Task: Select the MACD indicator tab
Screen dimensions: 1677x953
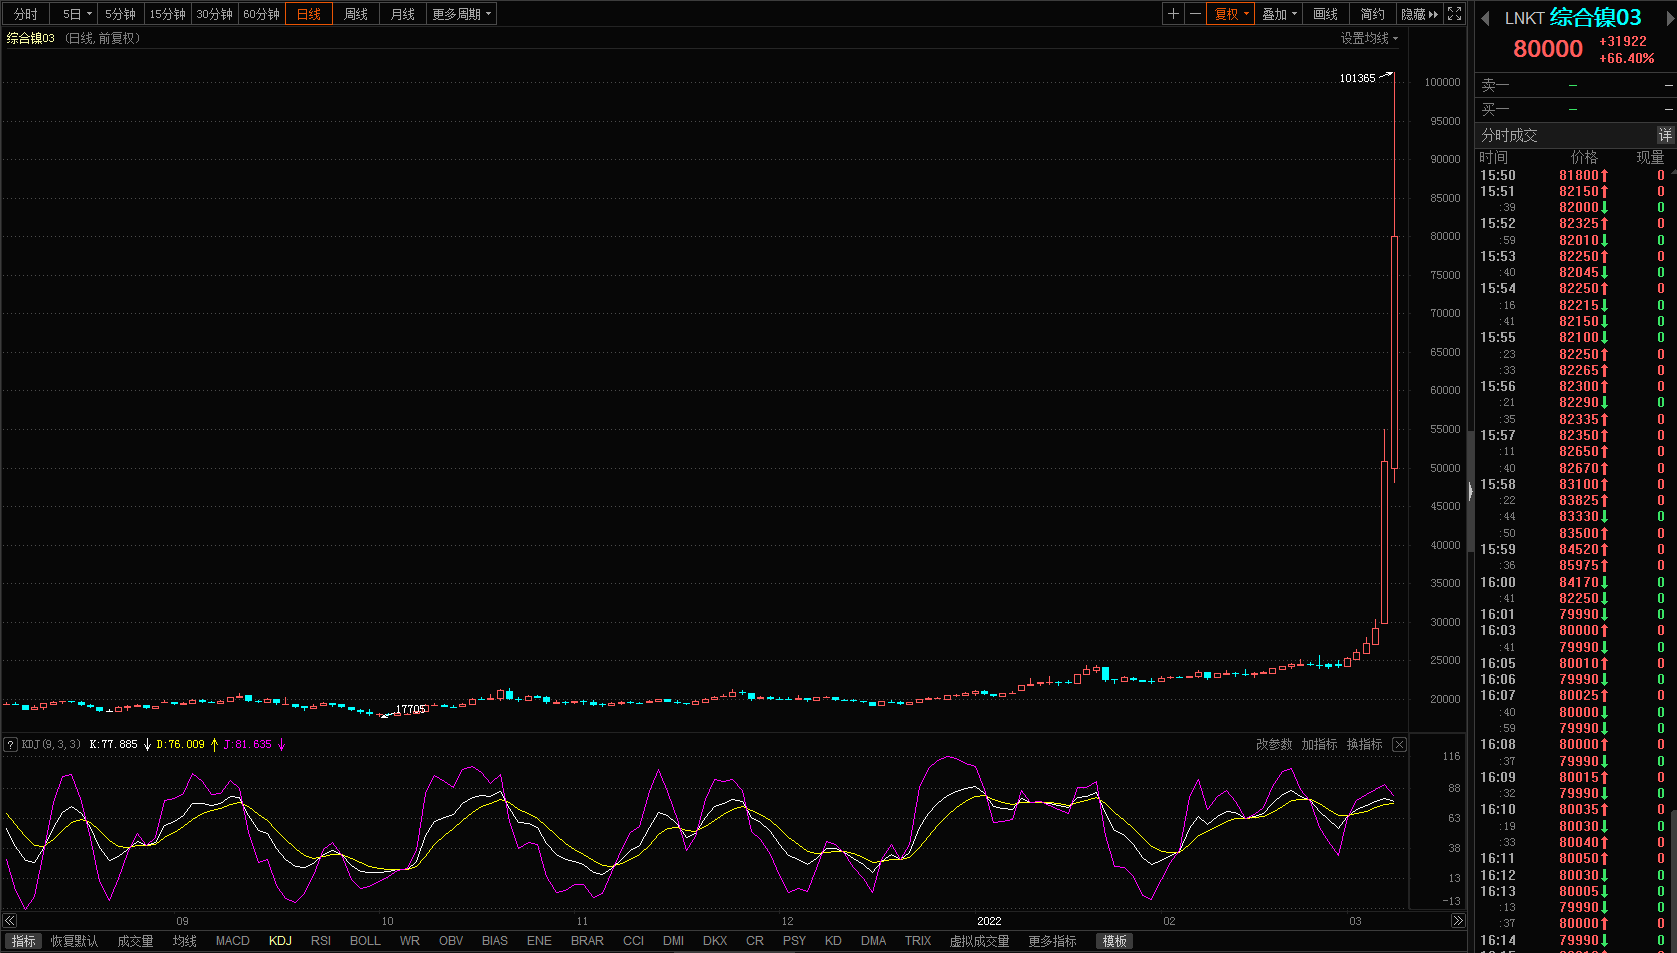Action: 232,941
